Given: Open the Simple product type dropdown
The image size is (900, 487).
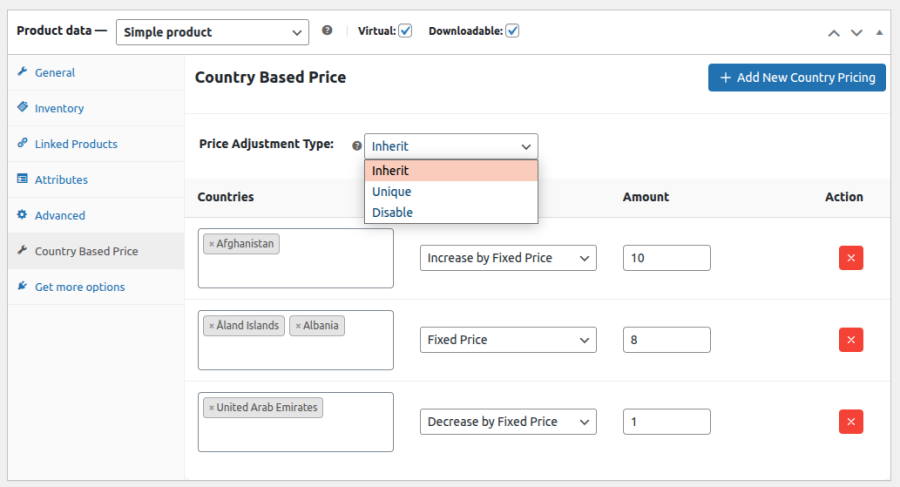Looking at the screenshot, I should 212,32.
